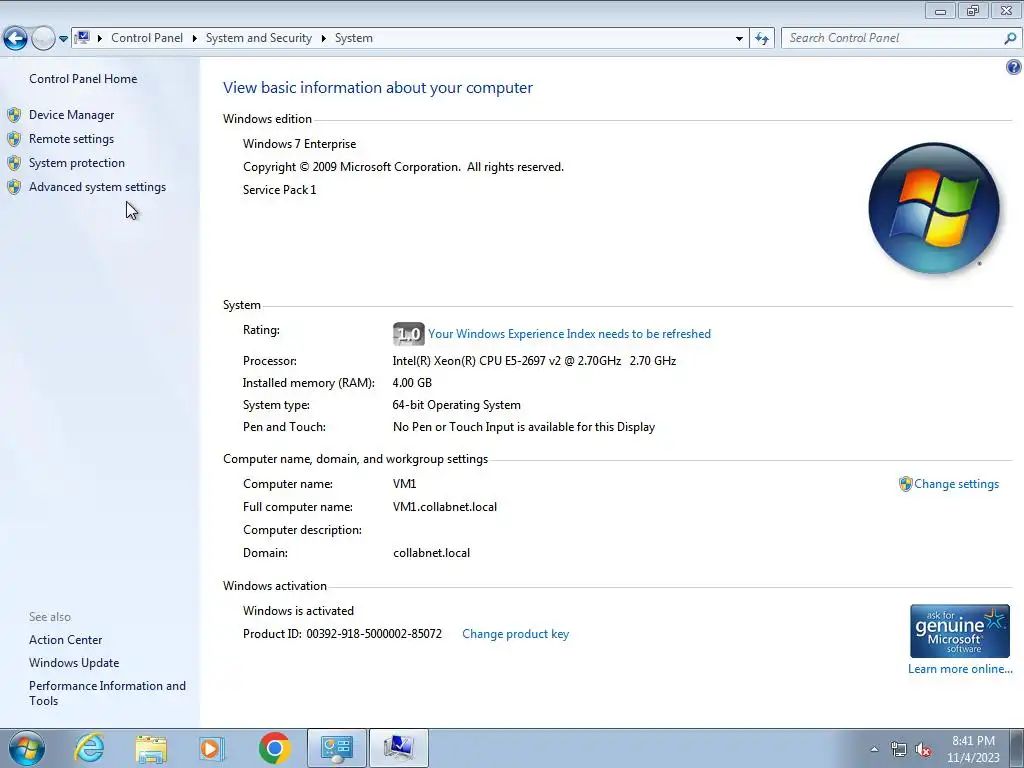Viewport: 1024px width, 768px height.
Task: Click the 4.00 GB installed memory value
Action: point(412,383)
